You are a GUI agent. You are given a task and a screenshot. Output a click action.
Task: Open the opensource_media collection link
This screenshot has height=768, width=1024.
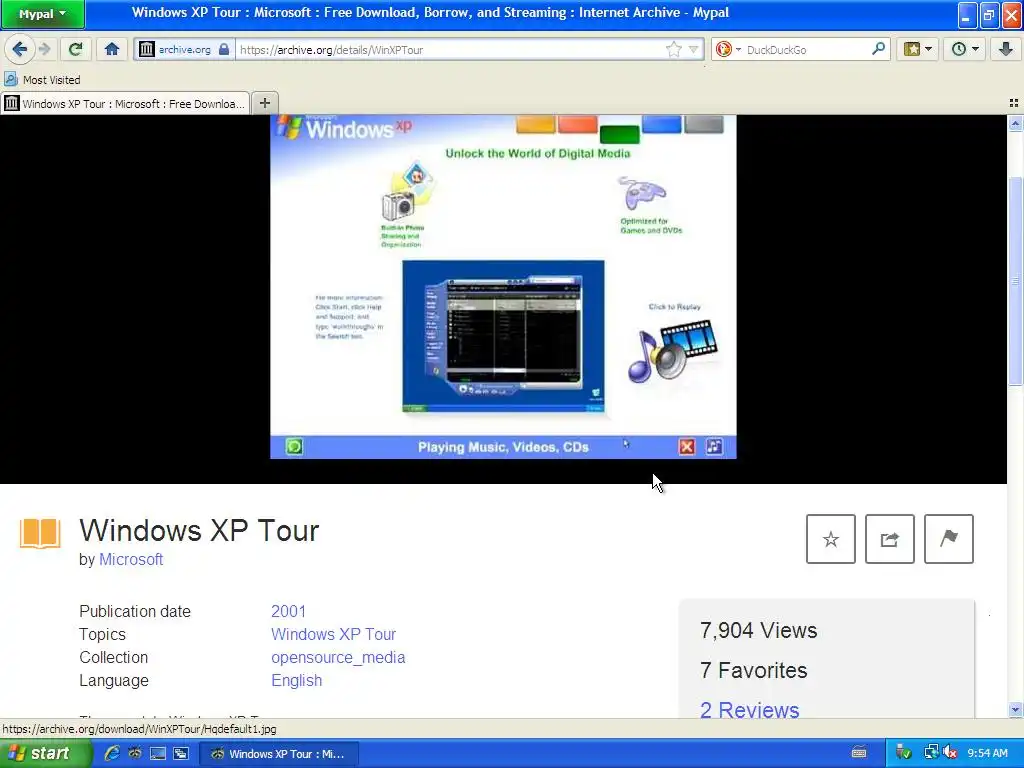(338, 657)
